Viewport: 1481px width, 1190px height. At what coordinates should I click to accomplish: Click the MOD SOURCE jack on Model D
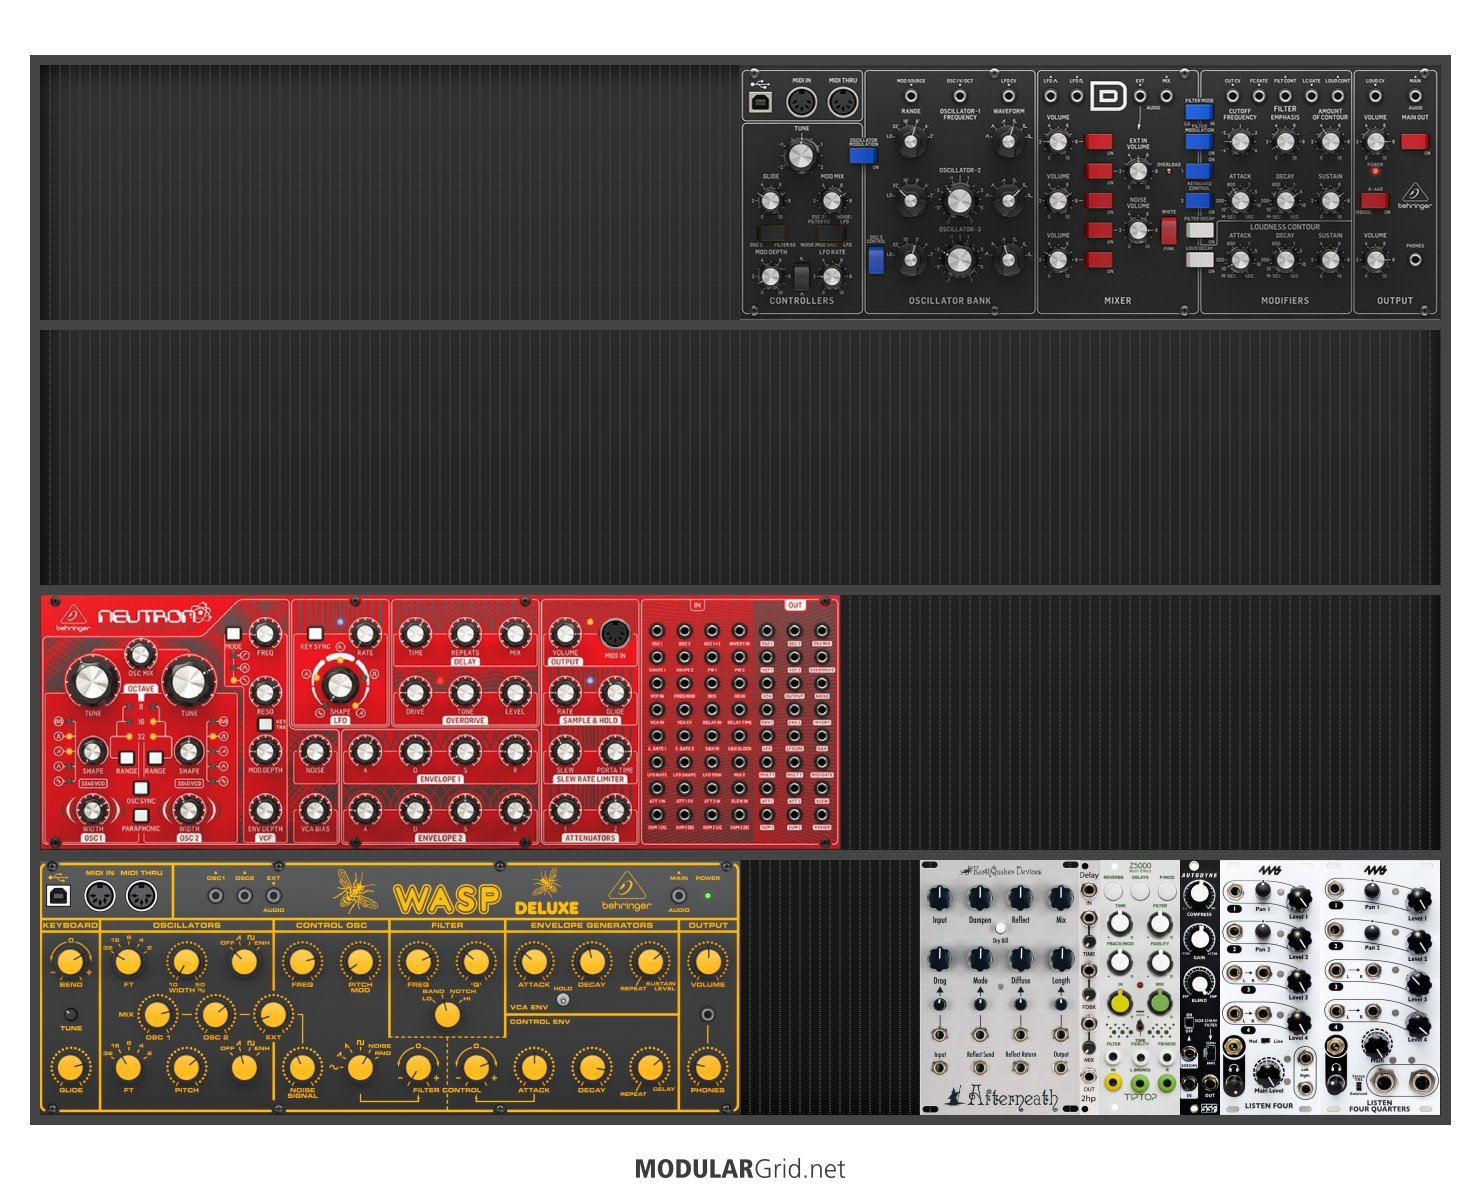911,96
